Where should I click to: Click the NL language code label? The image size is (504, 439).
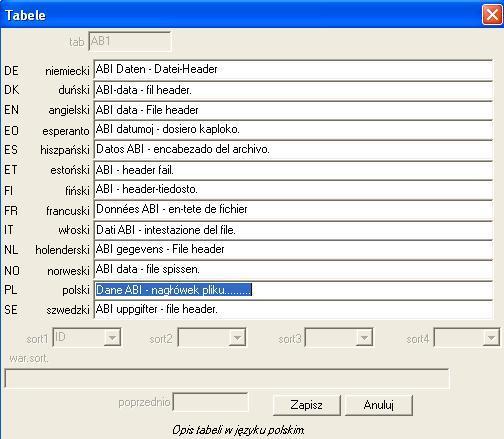11,250
